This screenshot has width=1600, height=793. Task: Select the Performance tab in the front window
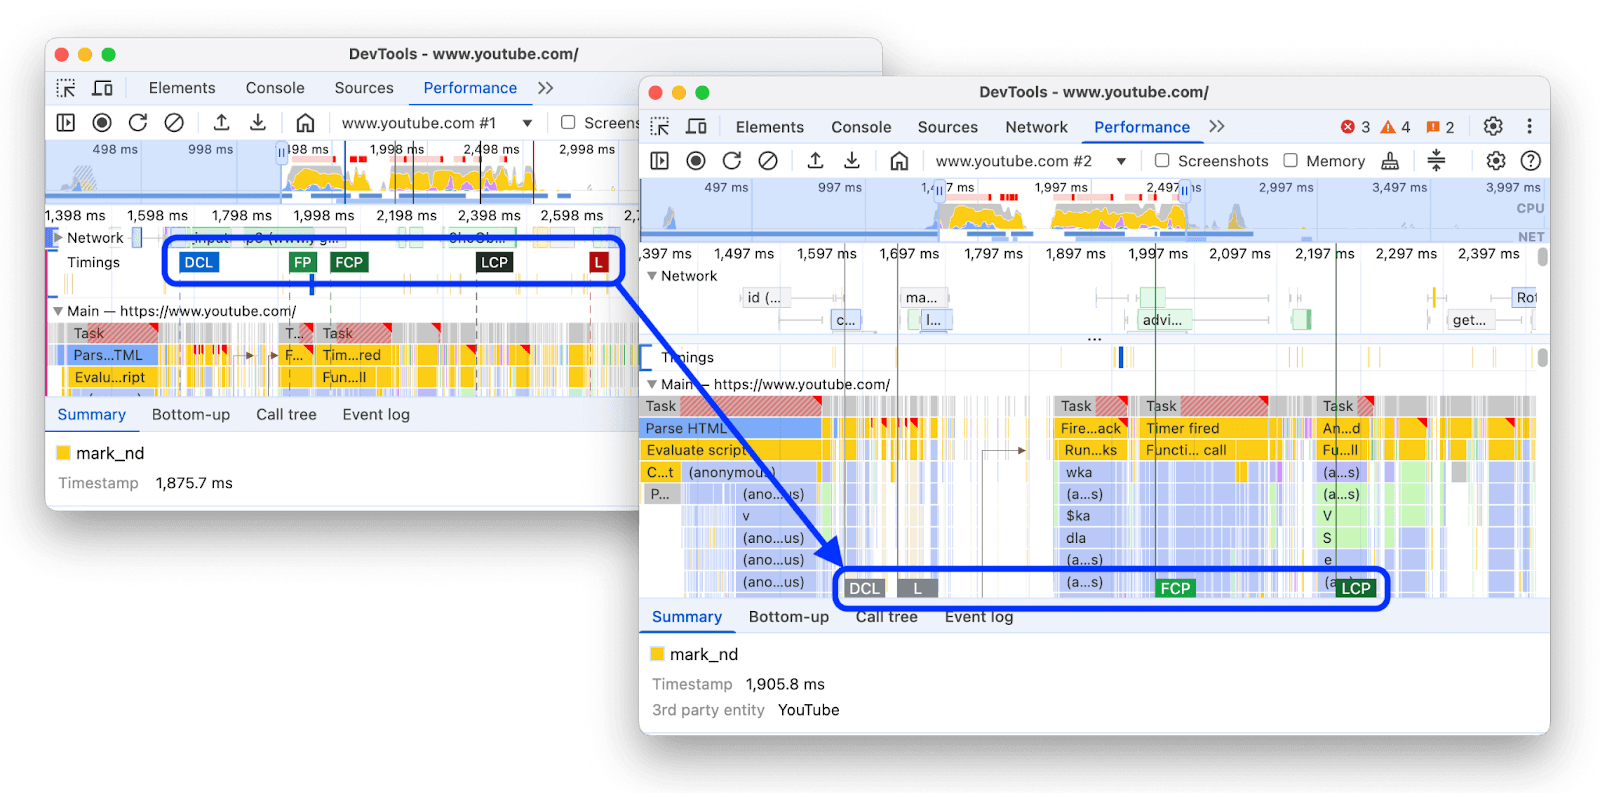click(1142, 127)
